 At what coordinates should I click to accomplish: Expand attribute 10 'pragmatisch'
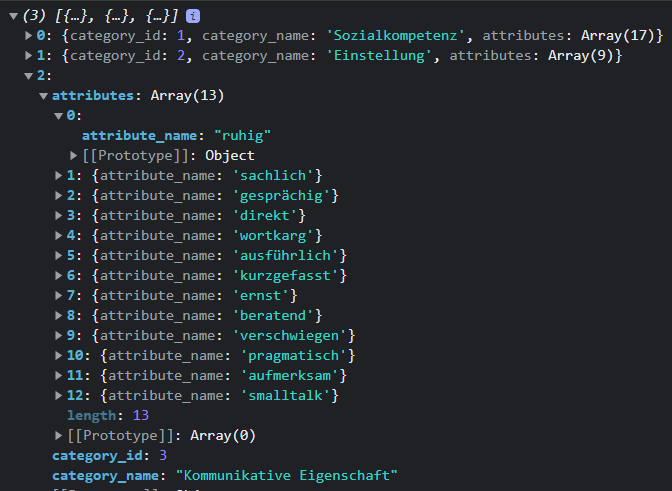pyautogui.click(x=59, y=356)
